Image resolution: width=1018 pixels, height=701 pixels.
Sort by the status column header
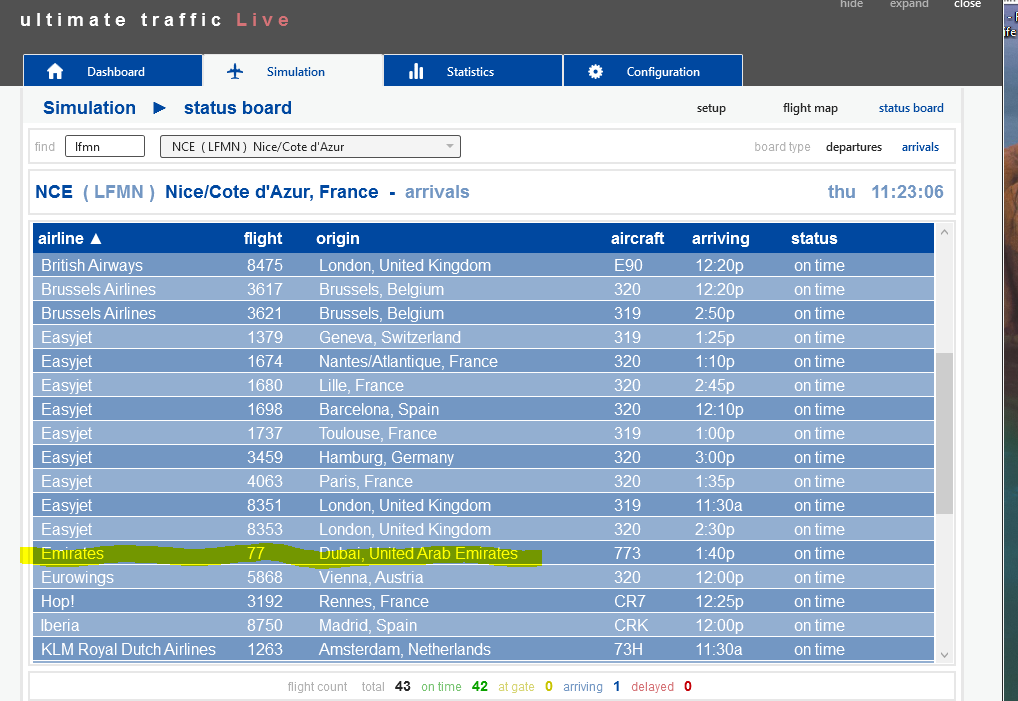pyautogui.click(x=814, y=239)
